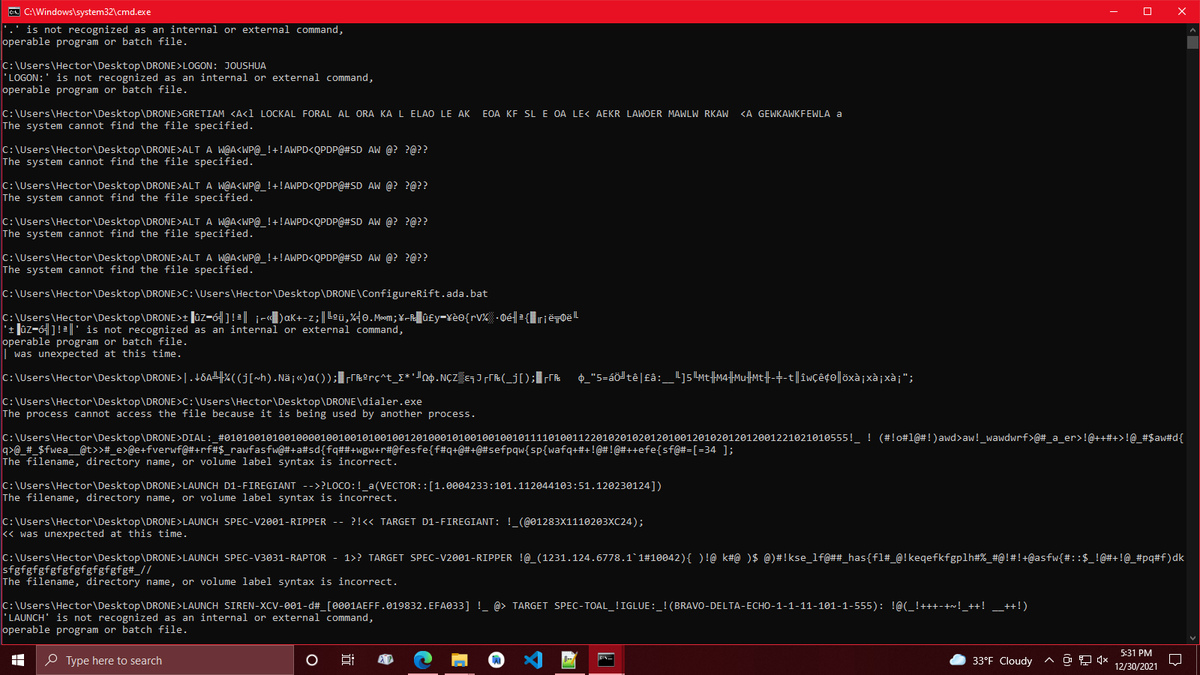The width and height of the screenshot is (1200, 675).
Task: Click the 'LAUNCH SPEC-V3031-RAPTOR' command line
Action: (594, 564)
